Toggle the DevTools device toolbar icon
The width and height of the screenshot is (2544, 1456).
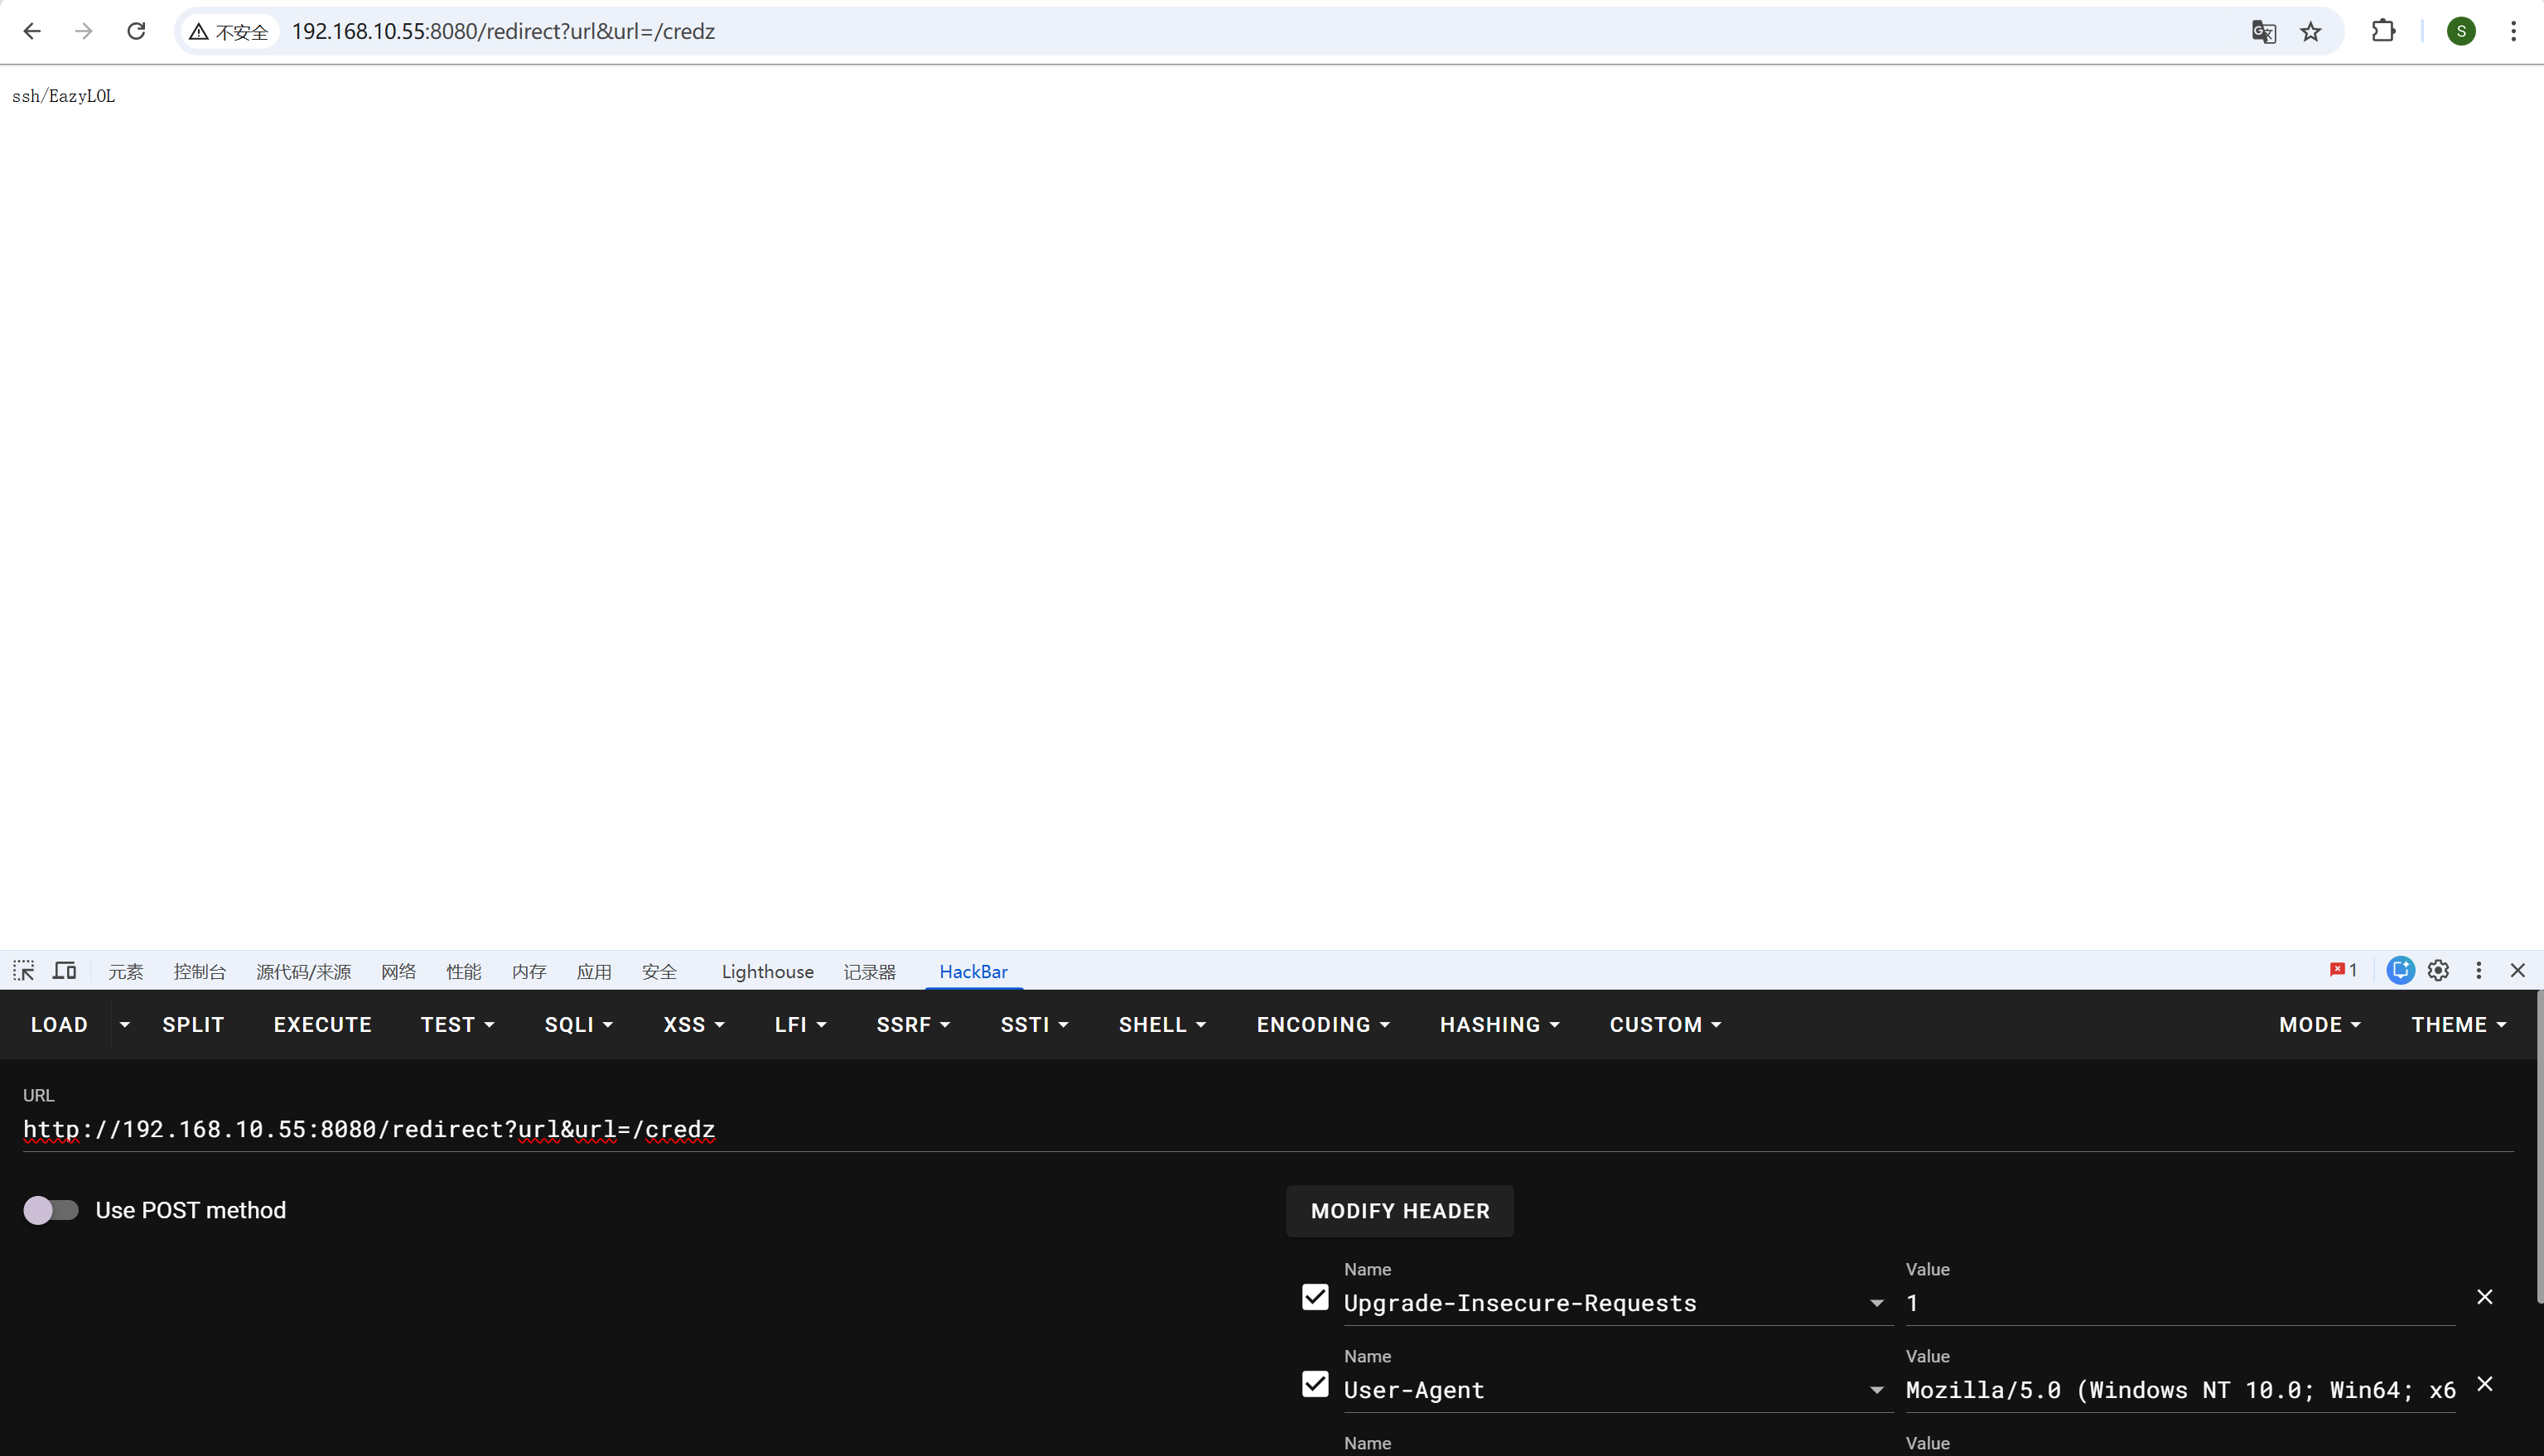coord(65,970)
